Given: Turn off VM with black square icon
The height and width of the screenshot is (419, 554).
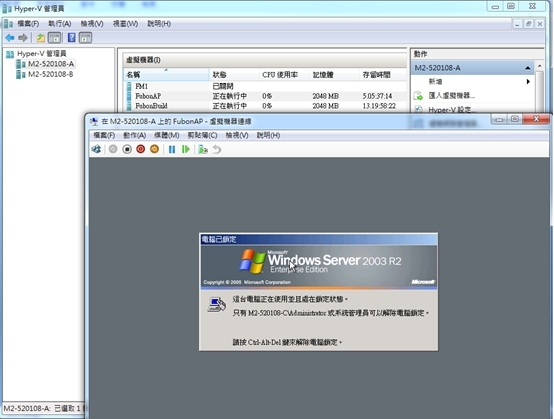Looking at the screenshot, I should [x=127, y=149].
